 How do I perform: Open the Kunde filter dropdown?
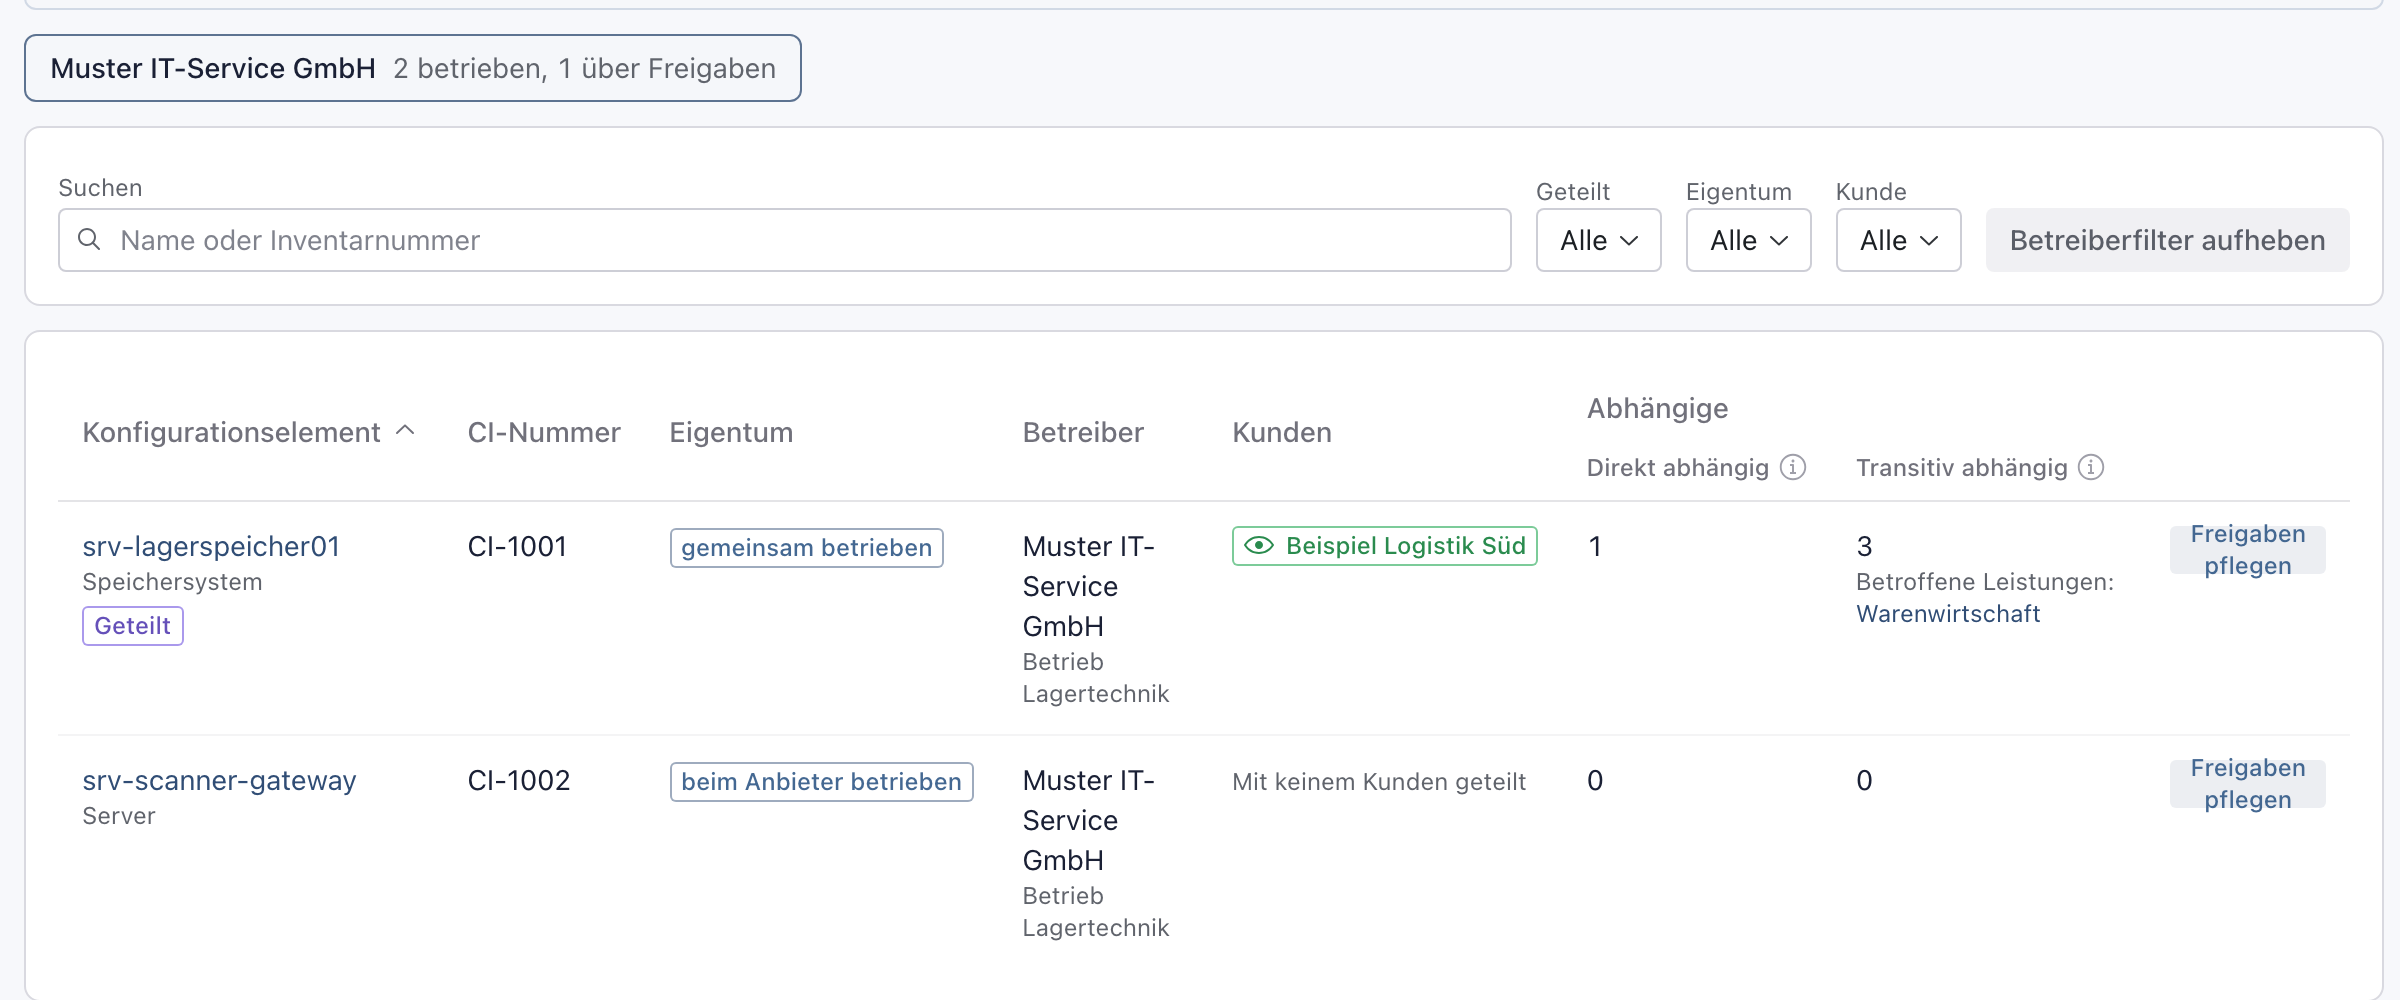tap(1898, 240)
